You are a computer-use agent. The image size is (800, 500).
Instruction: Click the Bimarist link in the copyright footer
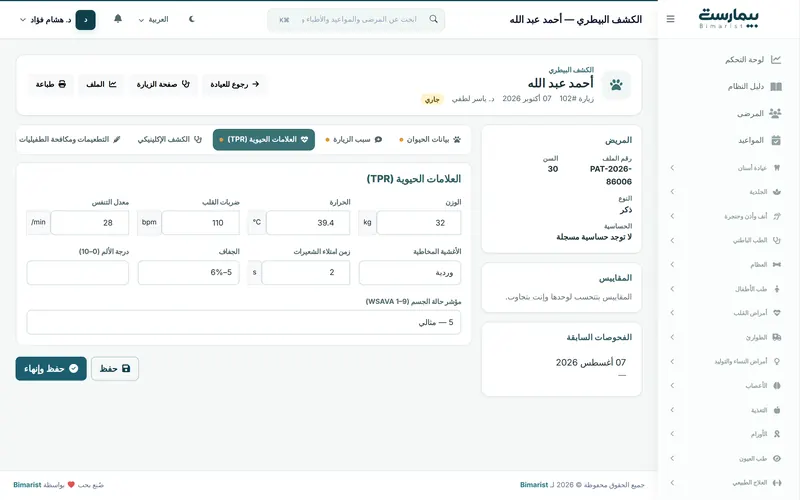(534, 485)
